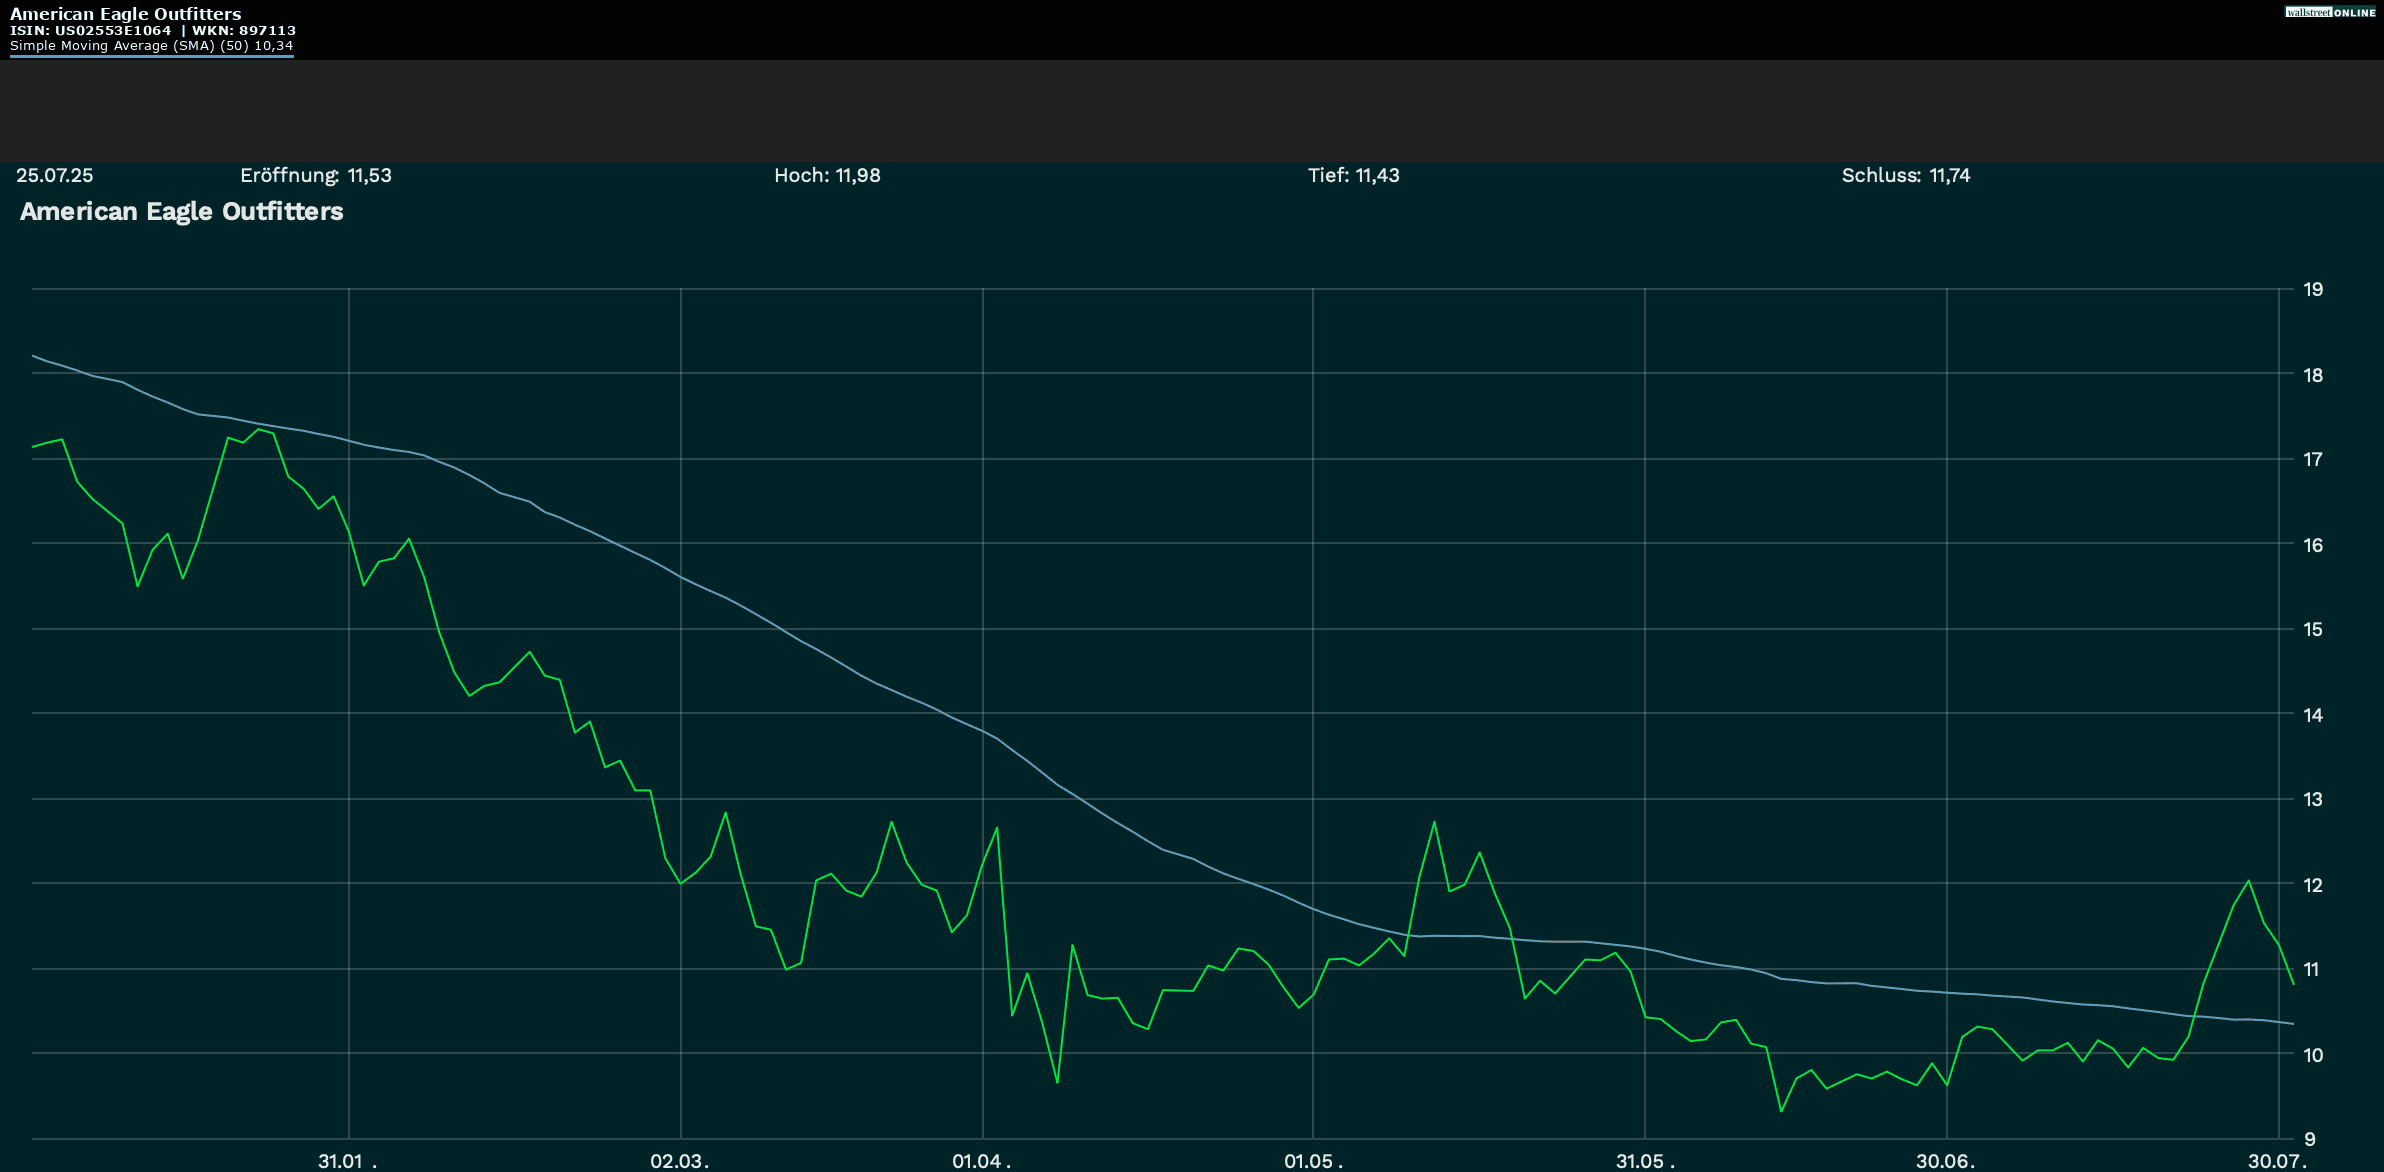Click the 10 price axis label
Screen dimensions: 2384x1172
click(2313, 1055)
